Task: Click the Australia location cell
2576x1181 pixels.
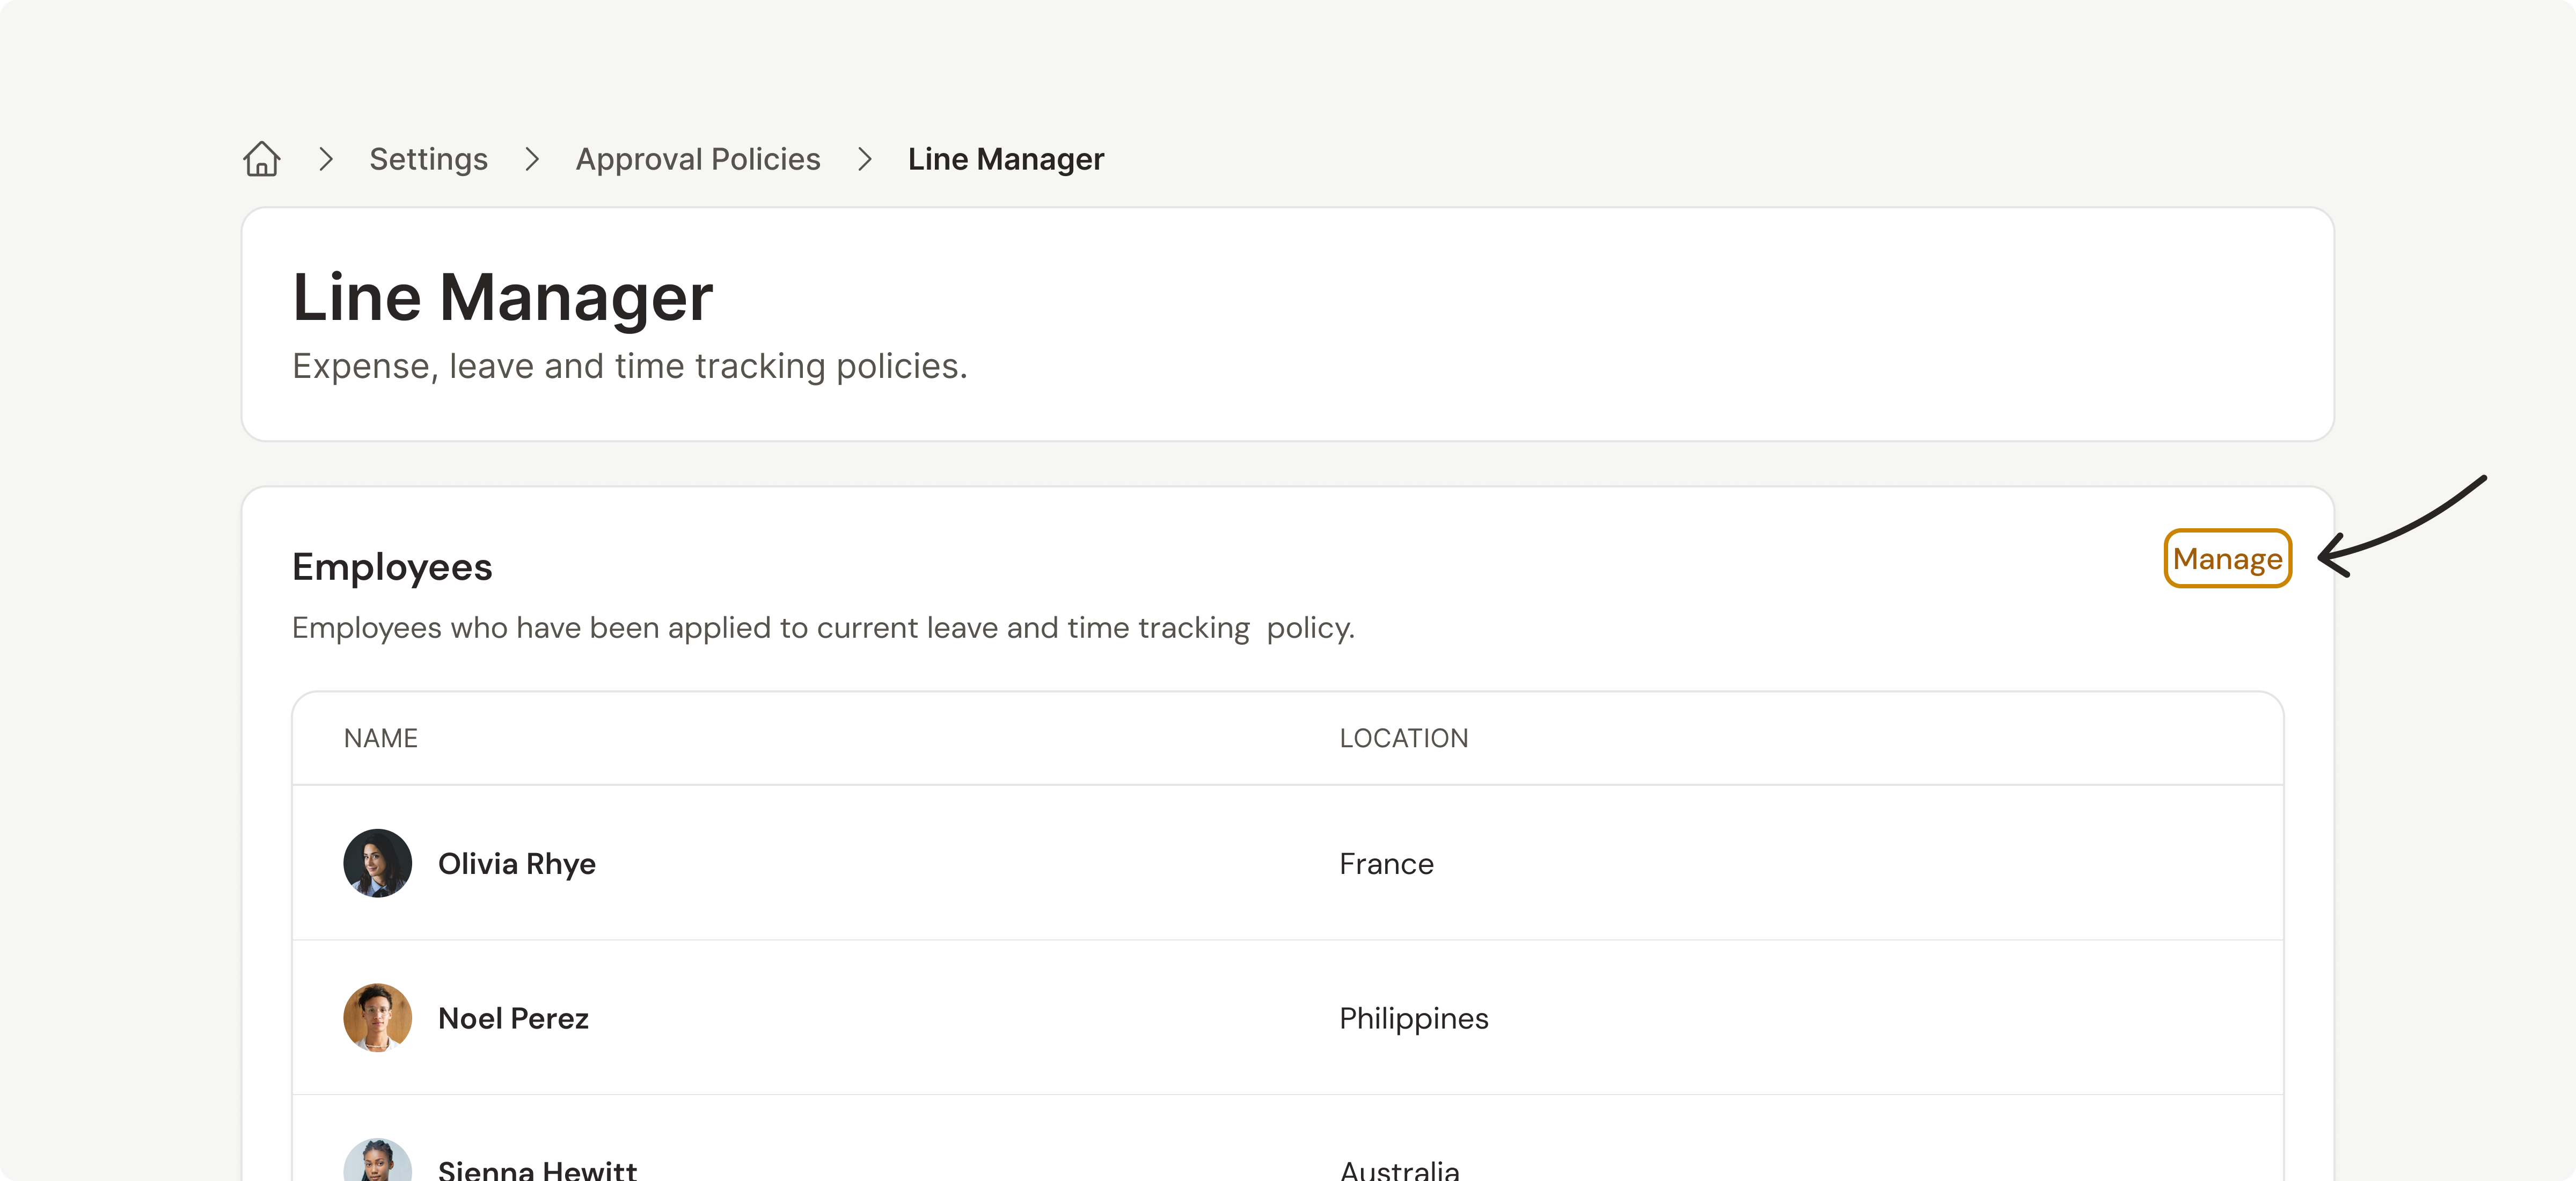Action: click(x=1398, y=1168)
